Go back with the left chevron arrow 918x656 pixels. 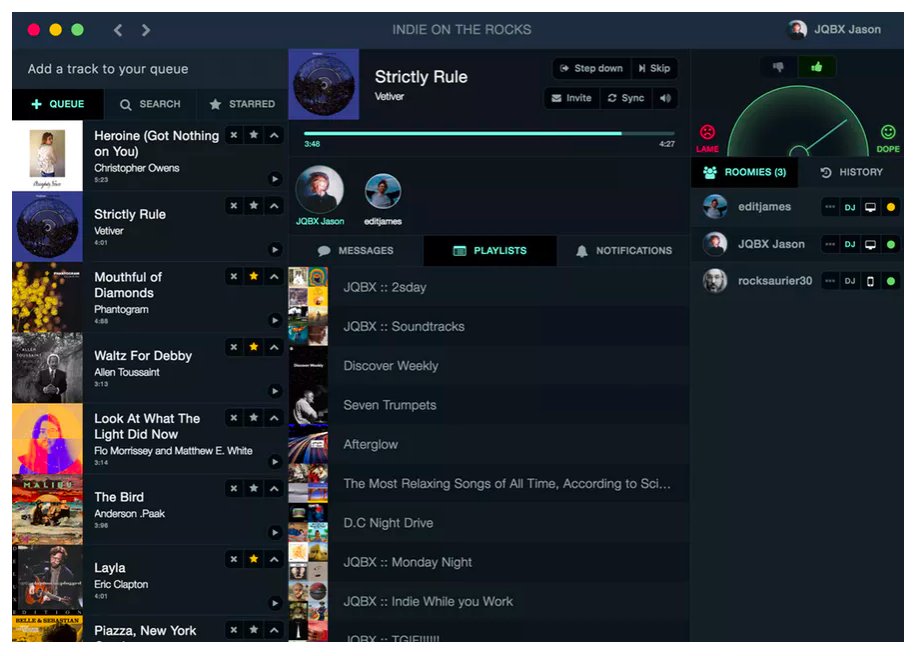pyautogui.click(x=118, y=30)
